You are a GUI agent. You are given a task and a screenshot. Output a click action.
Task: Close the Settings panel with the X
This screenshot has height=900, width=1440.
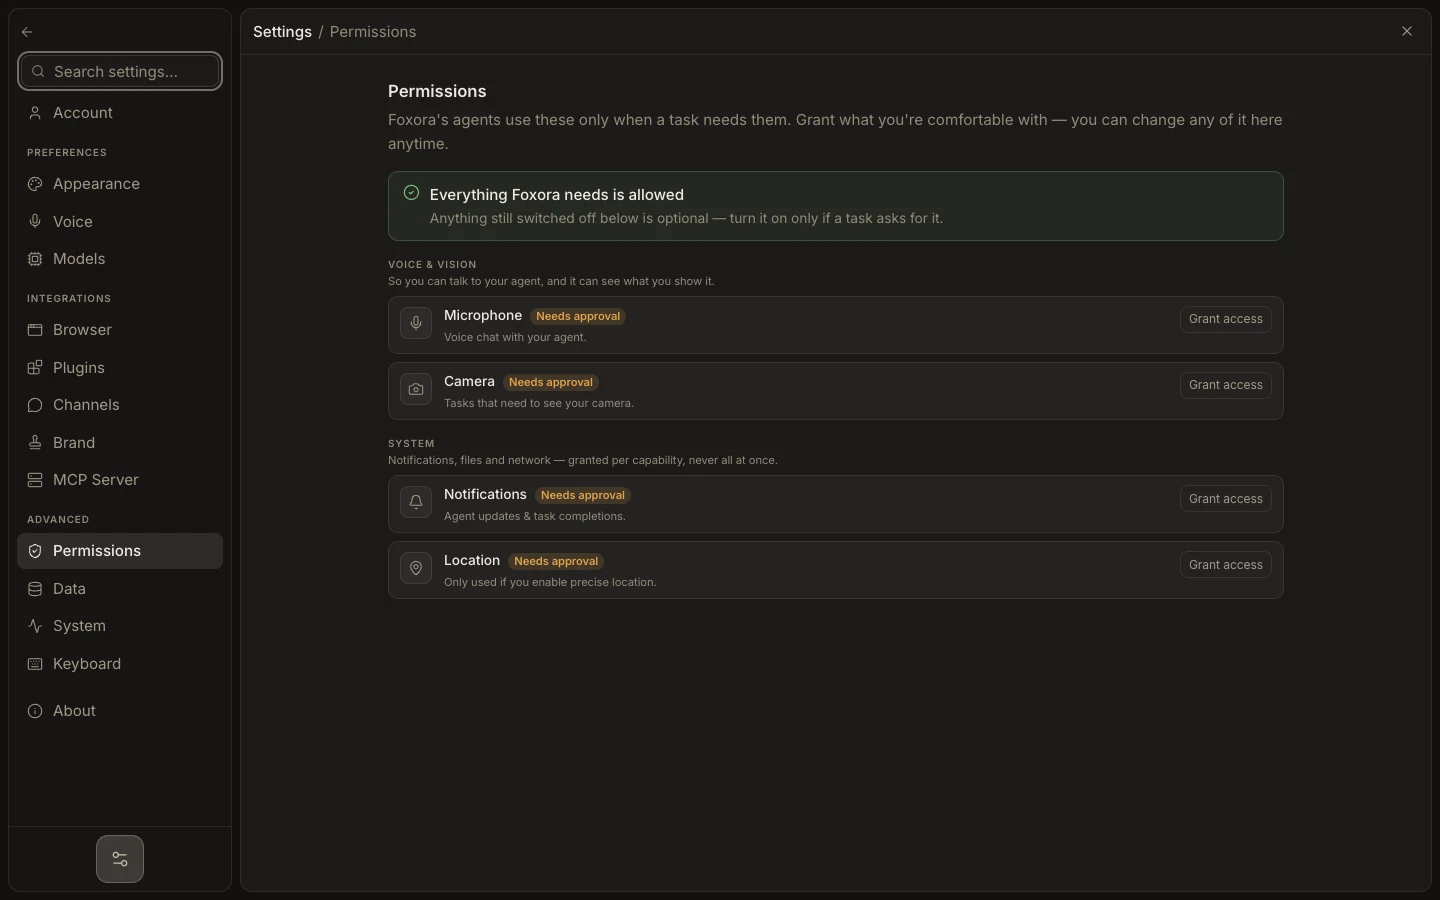click(1407, 32)
